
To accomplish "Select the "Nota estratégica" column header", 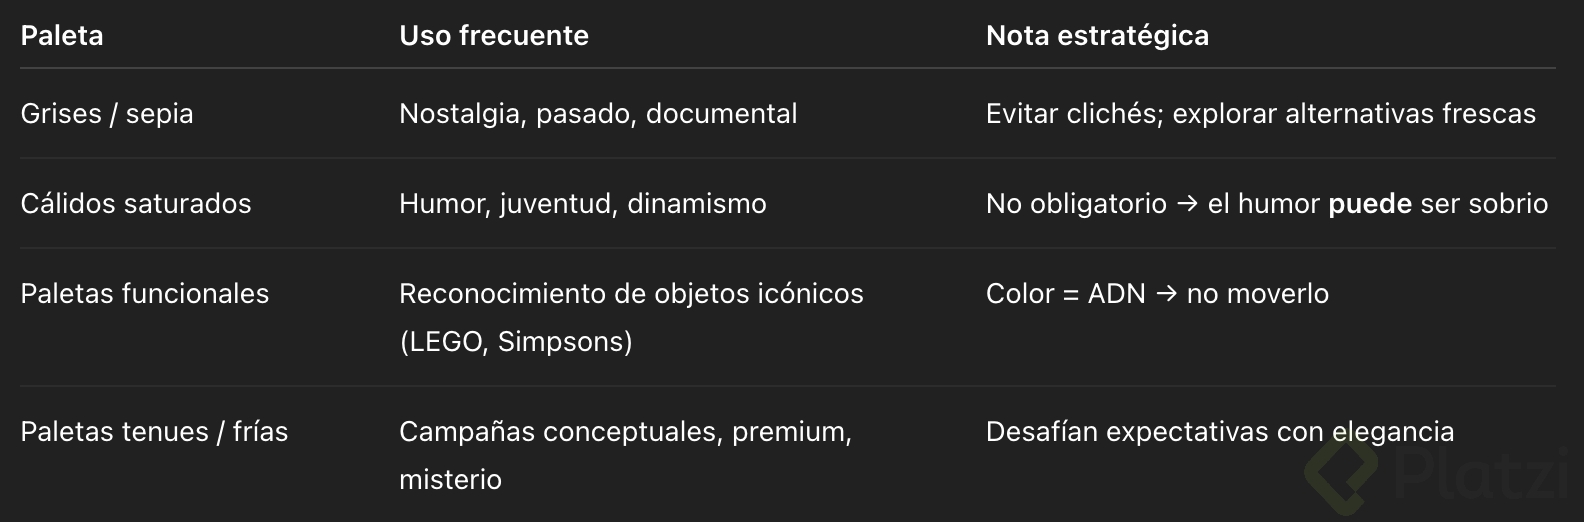I will (x=1097, y=36).
